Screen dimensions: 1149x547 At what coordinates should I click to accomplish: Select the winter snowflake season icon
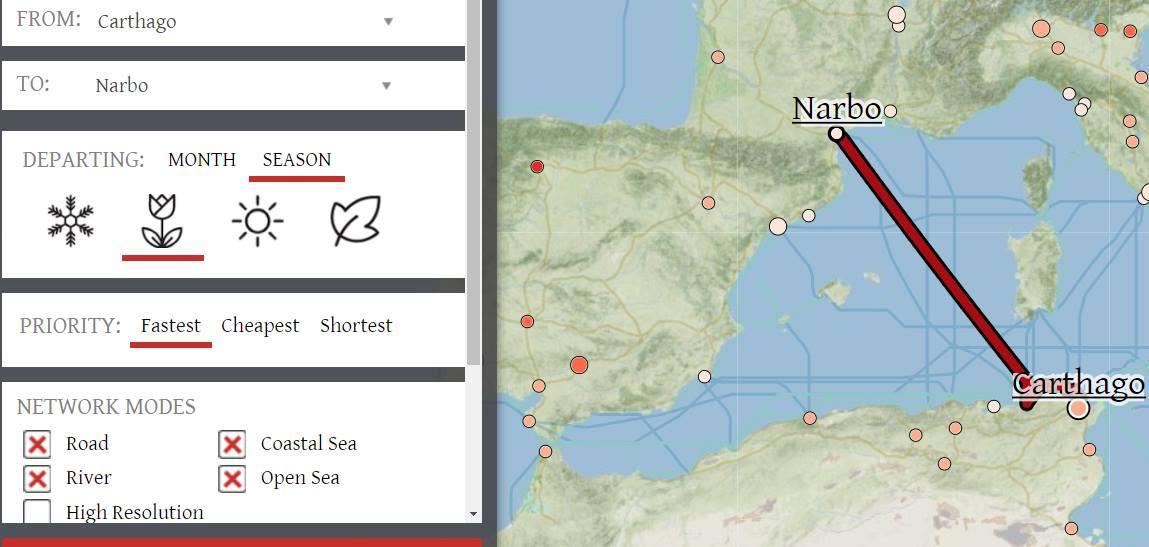[x=71, y=220]
